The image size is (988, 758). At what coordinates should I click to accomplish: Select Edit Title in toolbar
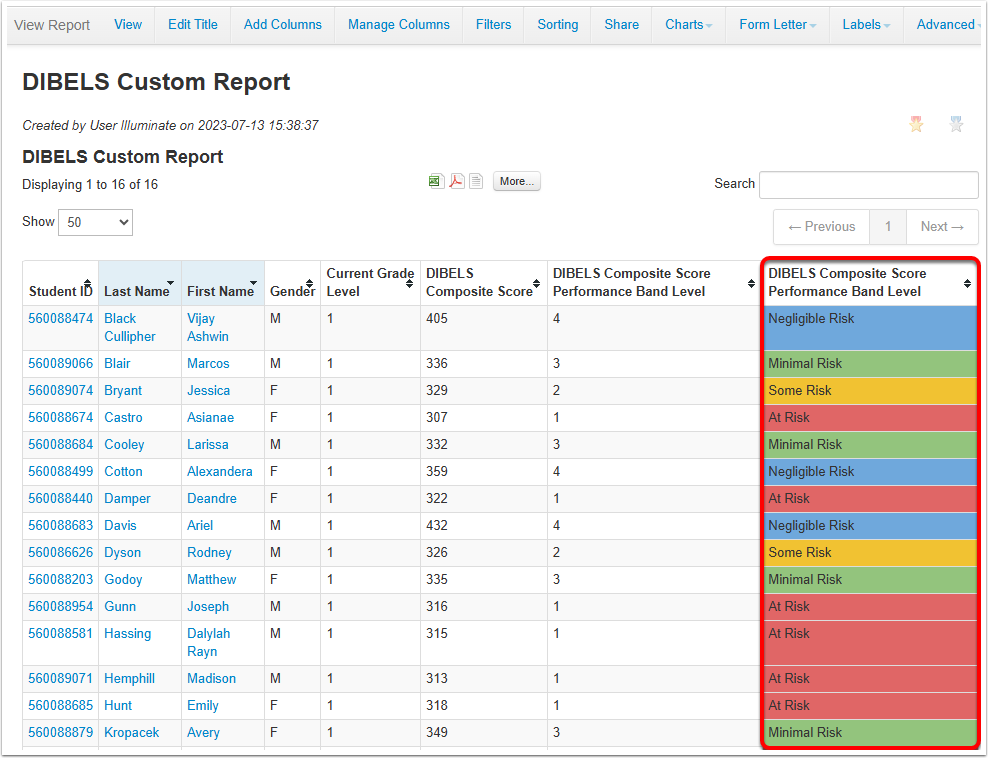[193, 25]
